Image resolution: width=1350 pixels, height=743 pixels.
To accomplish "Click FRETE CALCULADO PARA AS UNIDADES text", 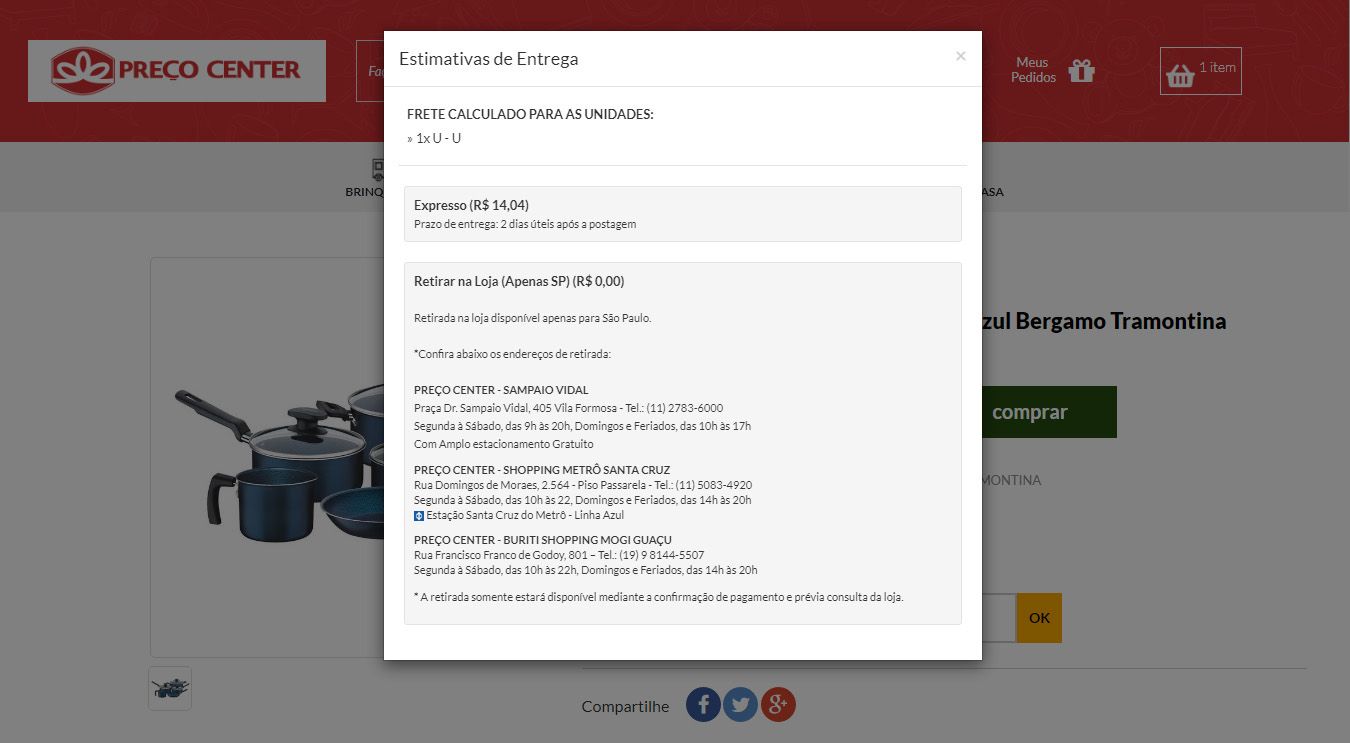I will click(x=530, y=114).
